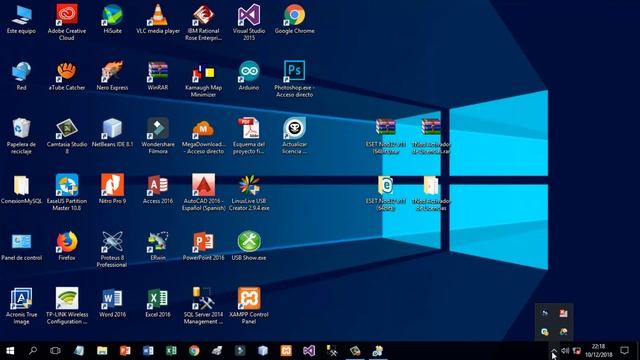Open the network status tray icon
Screen dimensions: 640x360
pos(577,351)
